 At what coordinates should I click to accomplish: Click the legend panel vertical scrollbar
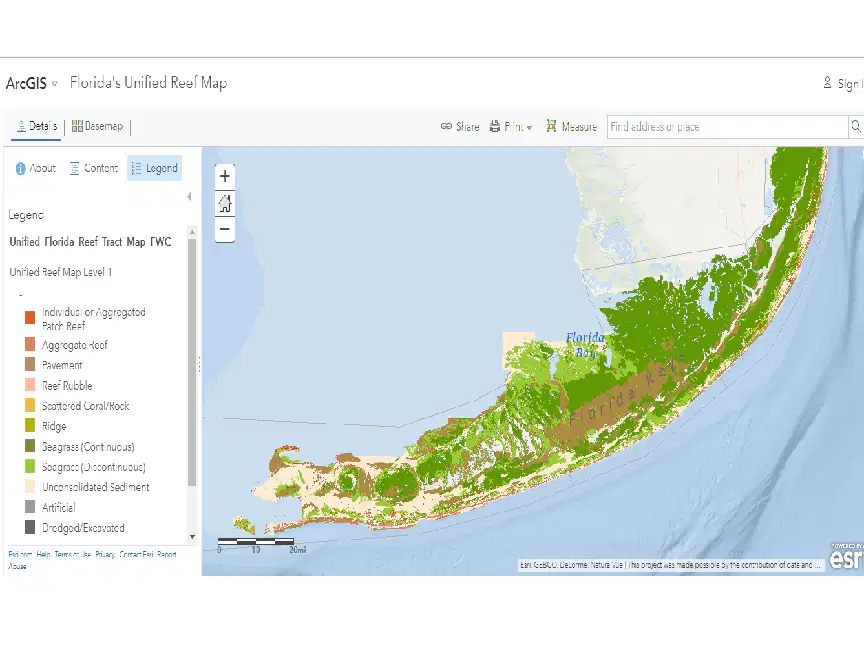[x=192, y=364]
